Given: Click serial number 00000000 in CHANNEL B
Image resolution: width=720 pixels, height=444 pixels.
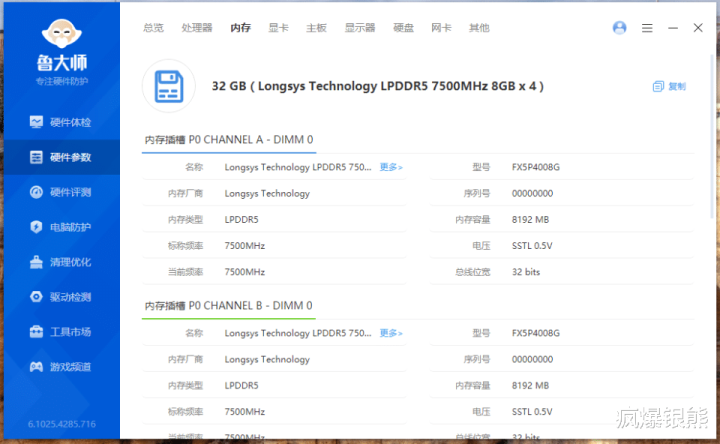Looking at the screenshot, I should (532, 359).
